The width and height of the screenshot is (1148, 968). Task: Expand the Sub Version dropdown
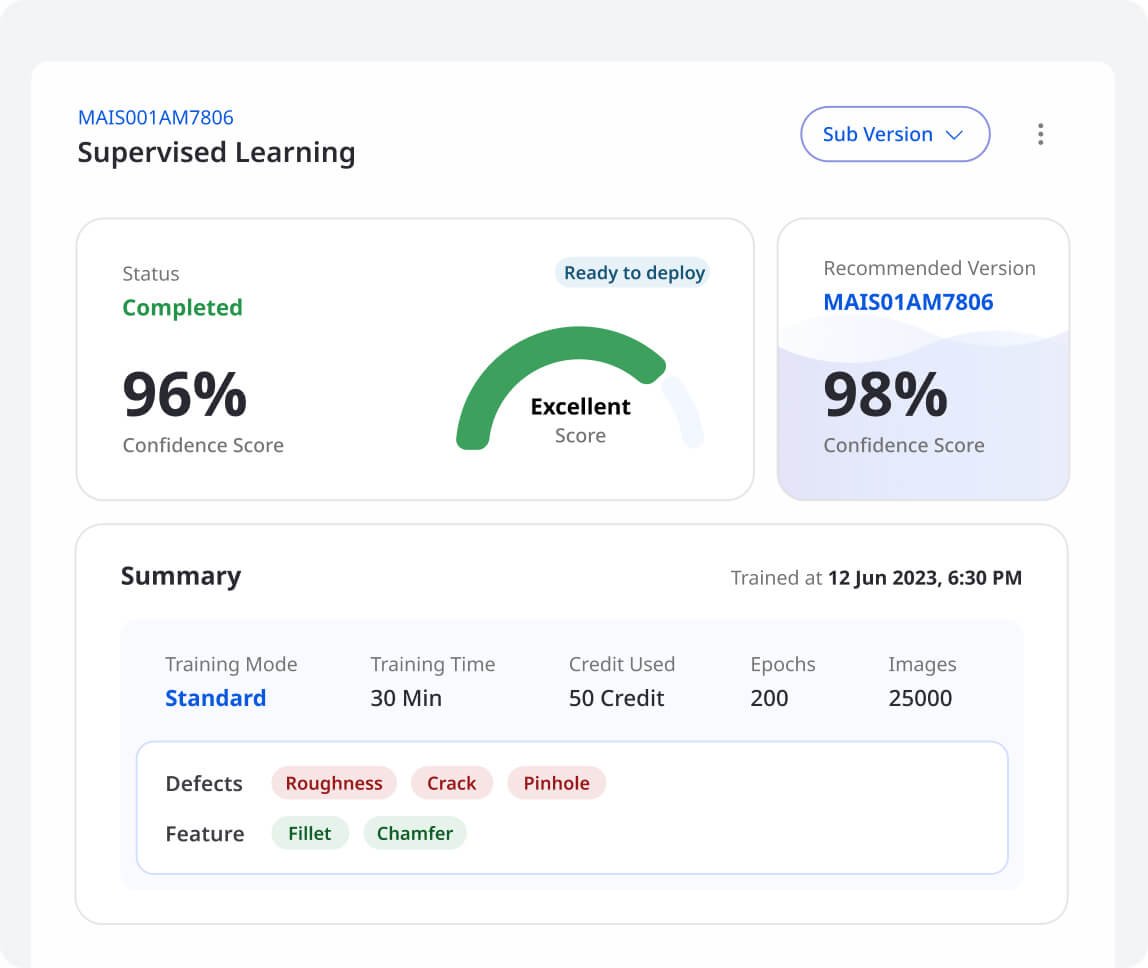coord(894,134)
